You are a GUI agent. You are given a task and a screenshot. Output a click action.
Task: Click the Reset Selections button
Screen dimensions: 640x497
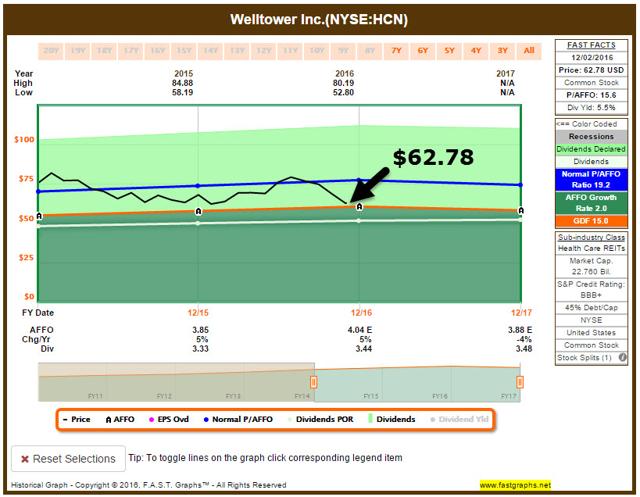pyautogui.click(x=69, y=459)
